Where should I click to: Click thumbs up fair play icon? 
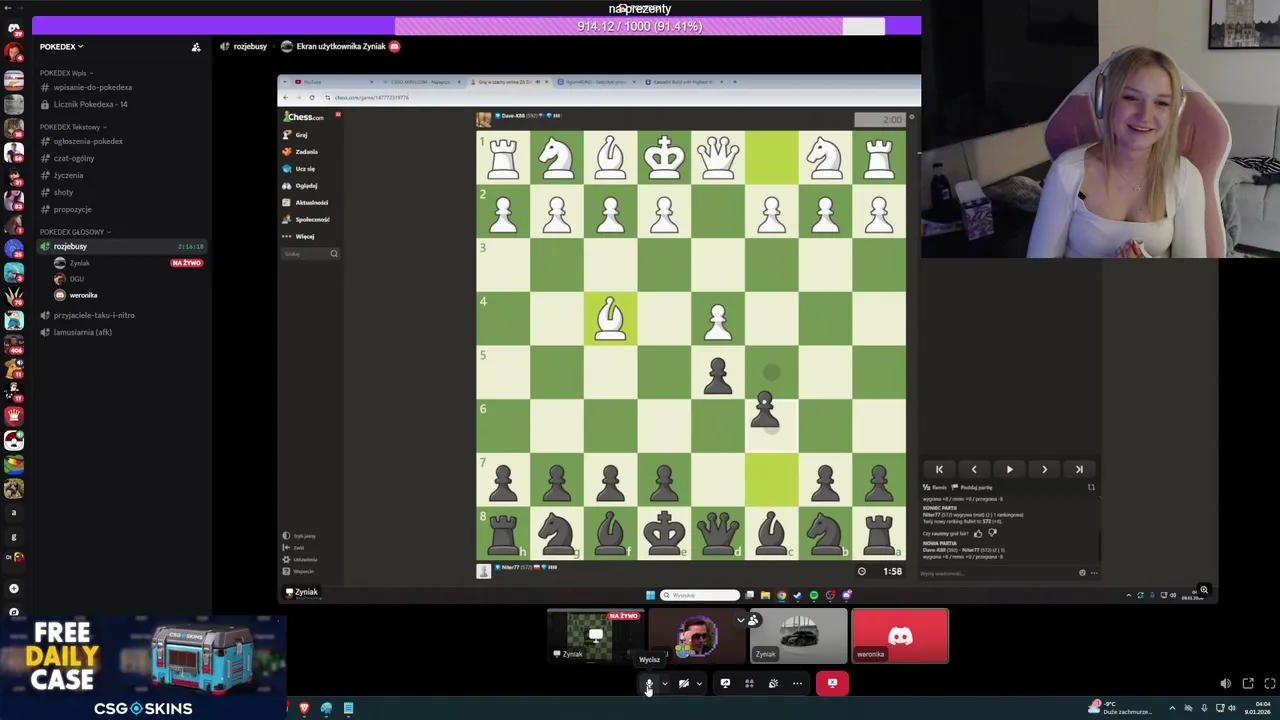click(978, 533)
